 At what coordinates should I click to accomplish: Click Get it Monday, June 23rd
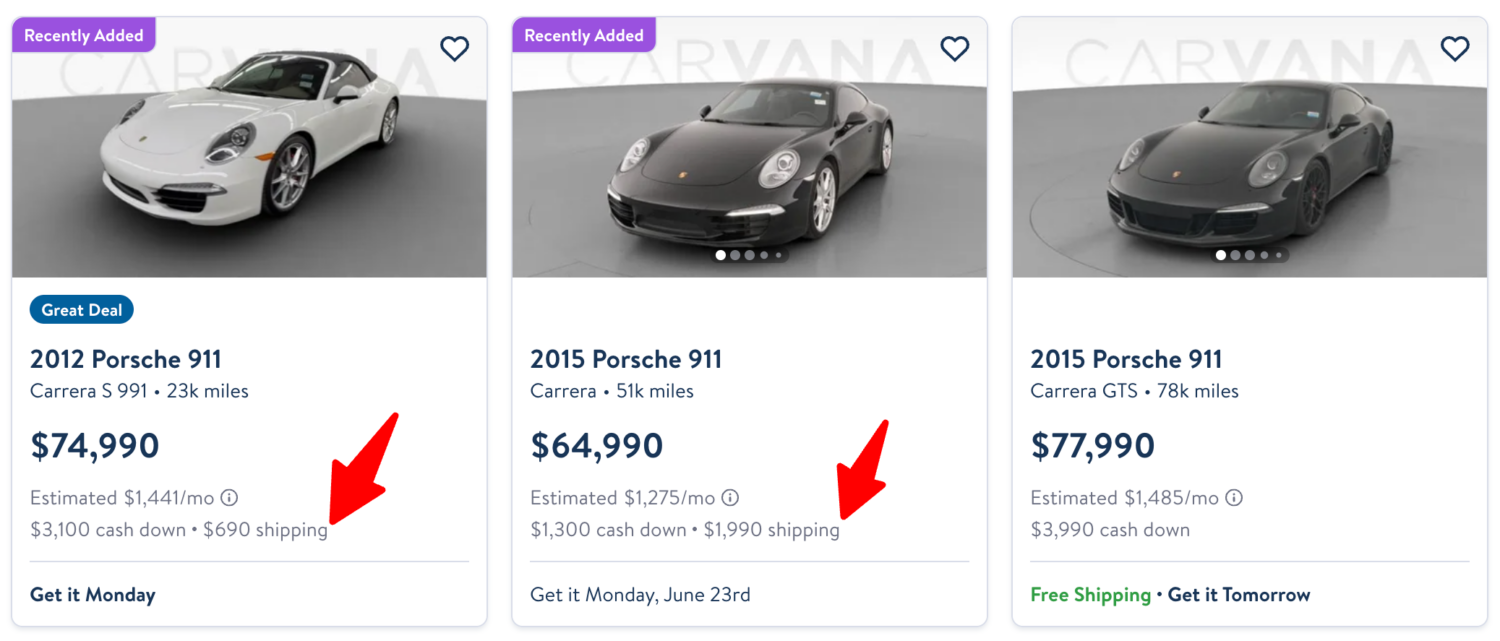click(x=638, y=594)
